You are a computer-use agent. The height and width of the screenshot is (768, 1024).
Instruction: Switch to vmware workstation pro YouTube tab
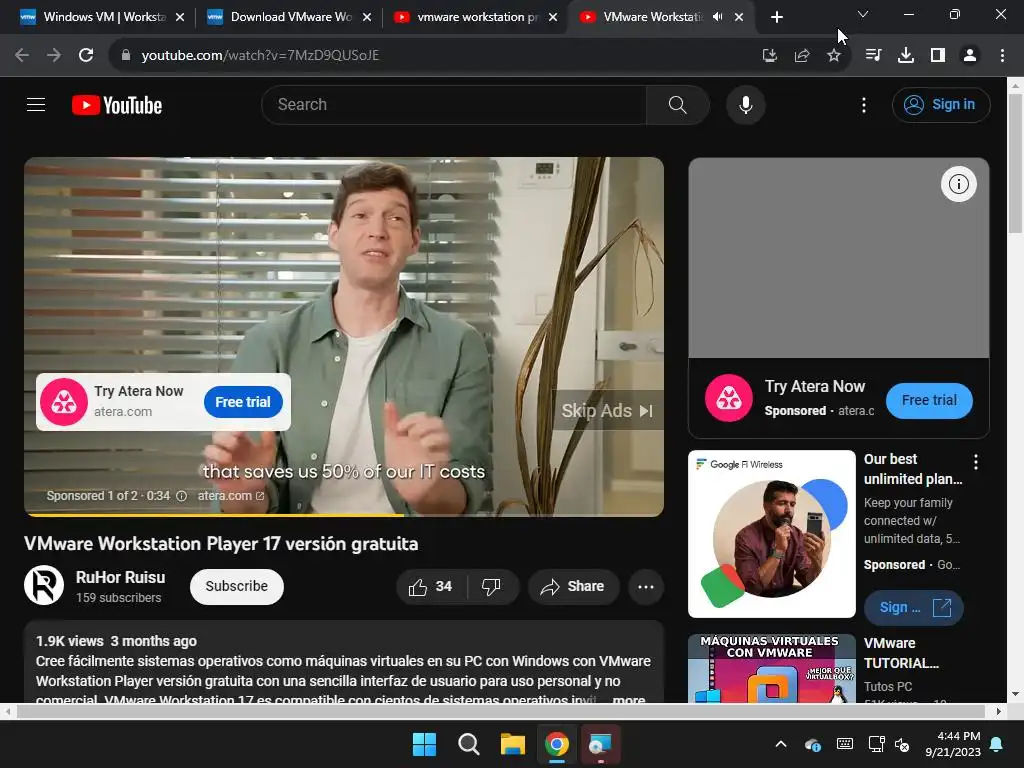[x=477, y=17]
